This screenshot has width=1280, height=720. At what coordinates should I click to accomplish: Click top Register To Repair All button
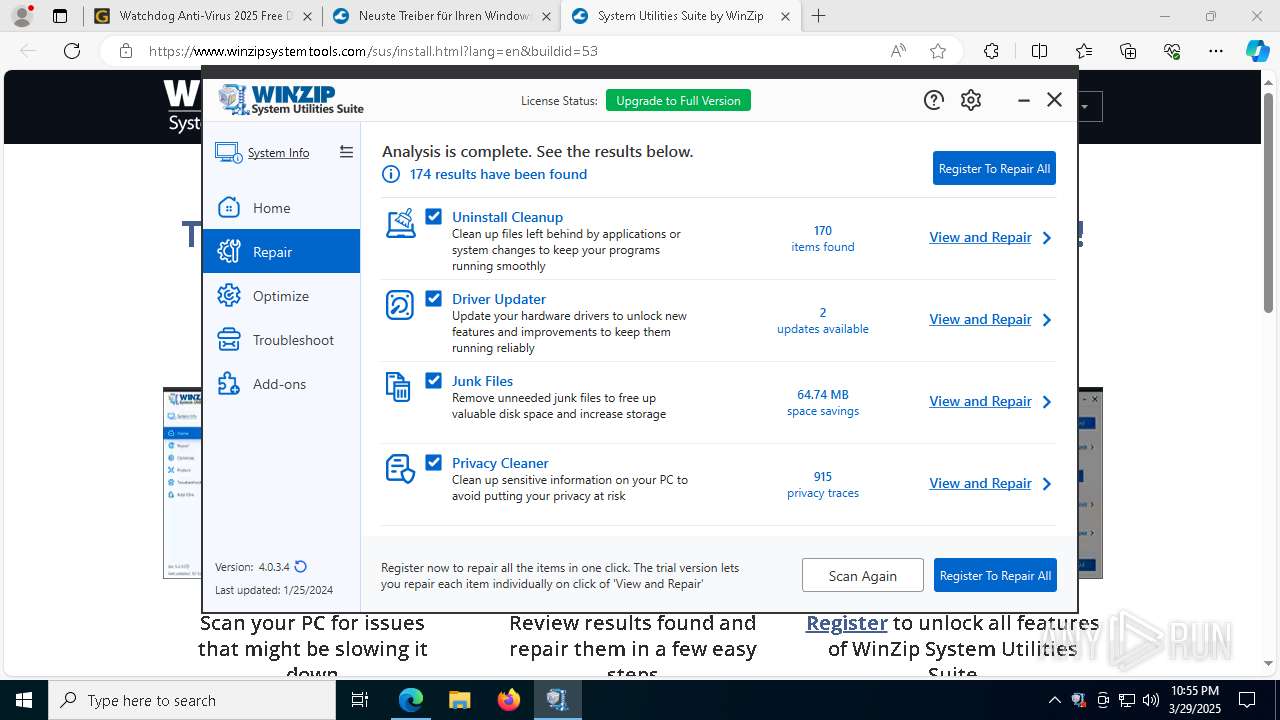[994, 168]
